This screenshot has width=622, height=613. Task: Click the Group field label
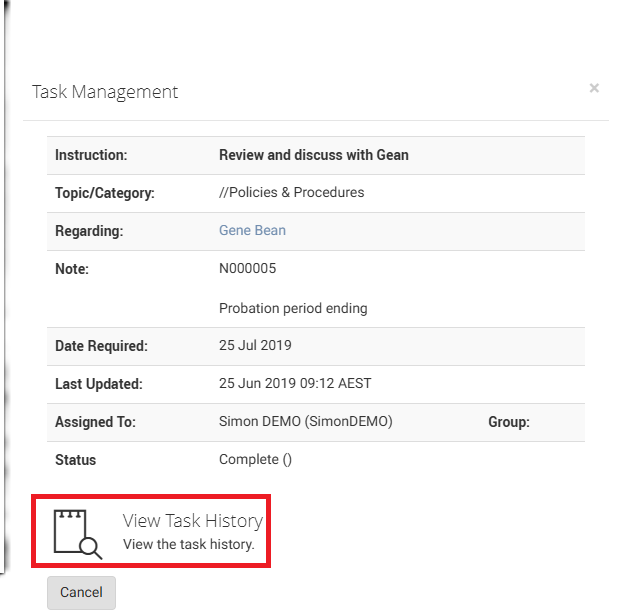click(509, 422)
